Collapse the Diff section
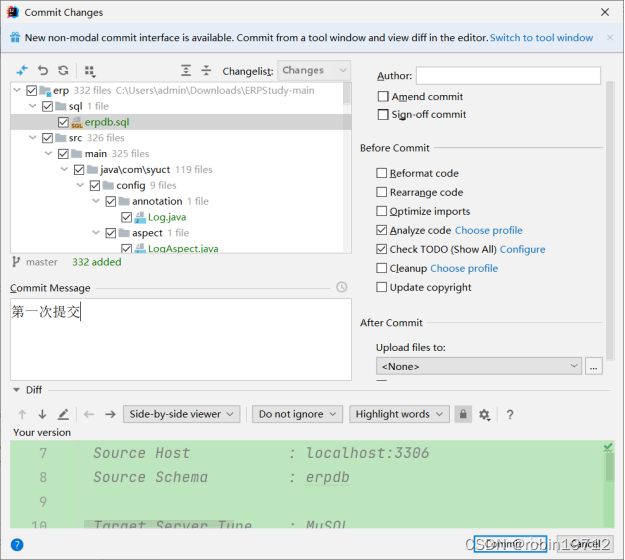The image size is (625, 560). (16, 390)
